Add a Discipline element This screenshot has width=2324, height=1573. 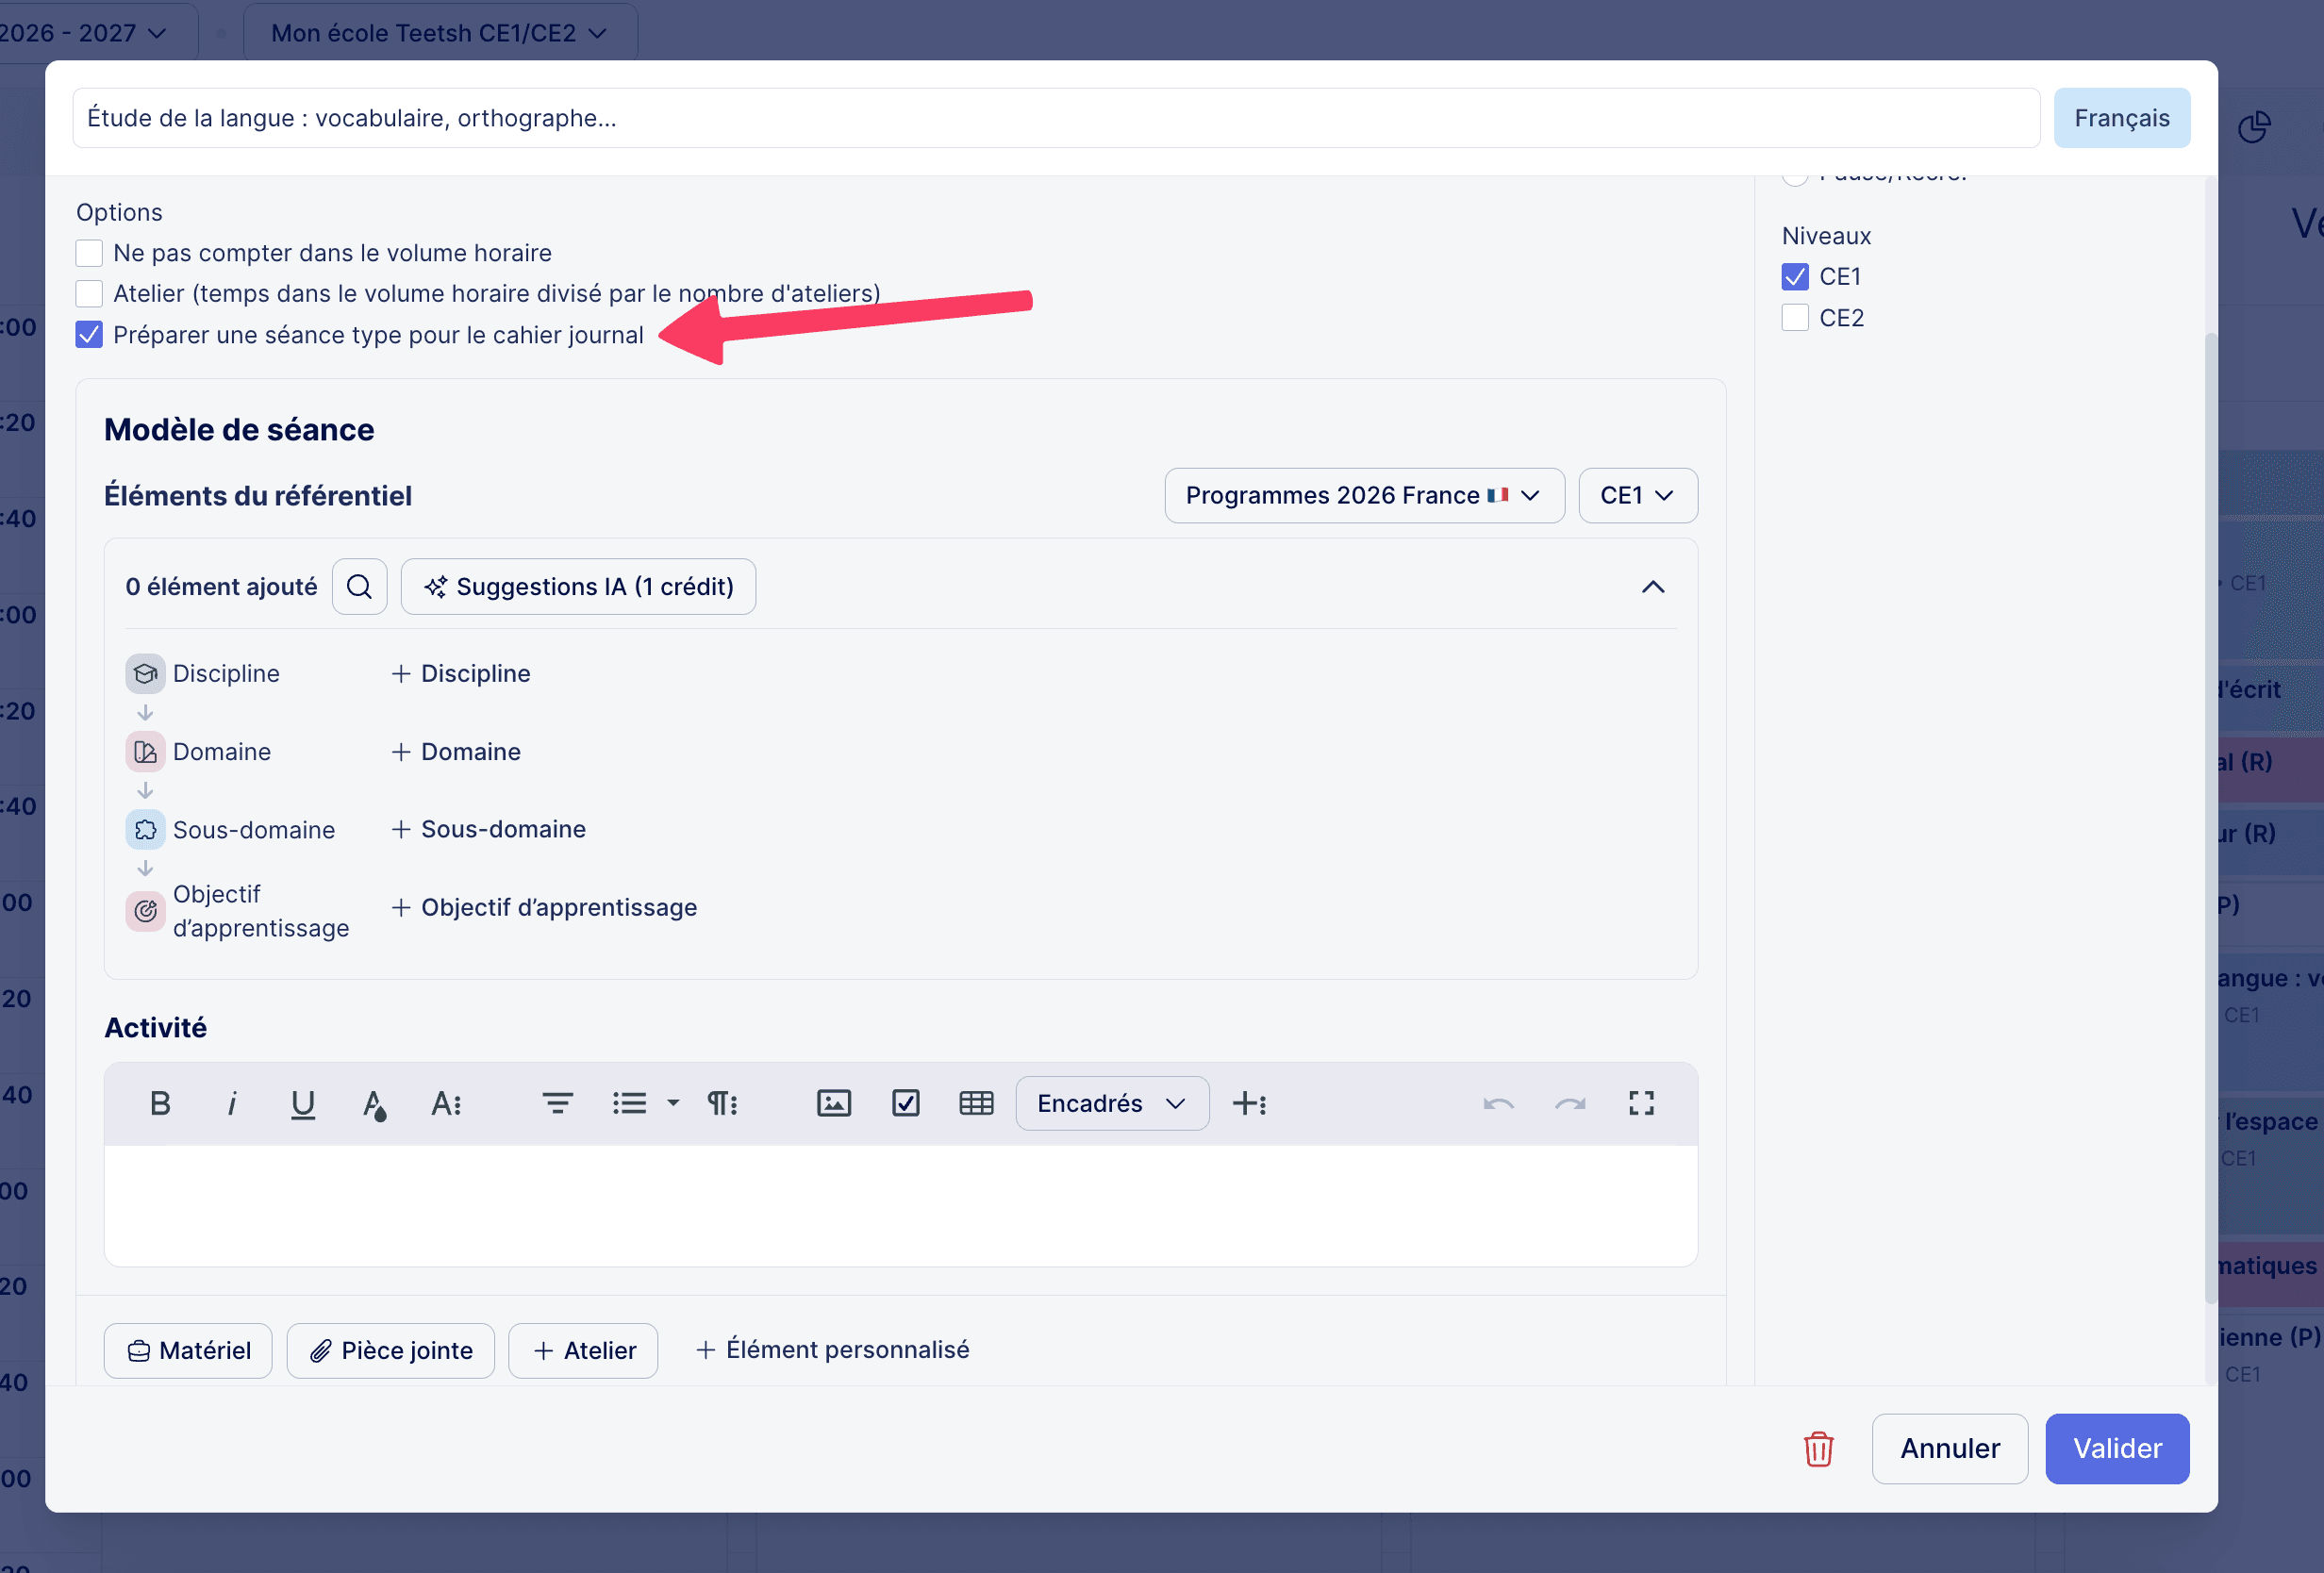pos(460,674)
